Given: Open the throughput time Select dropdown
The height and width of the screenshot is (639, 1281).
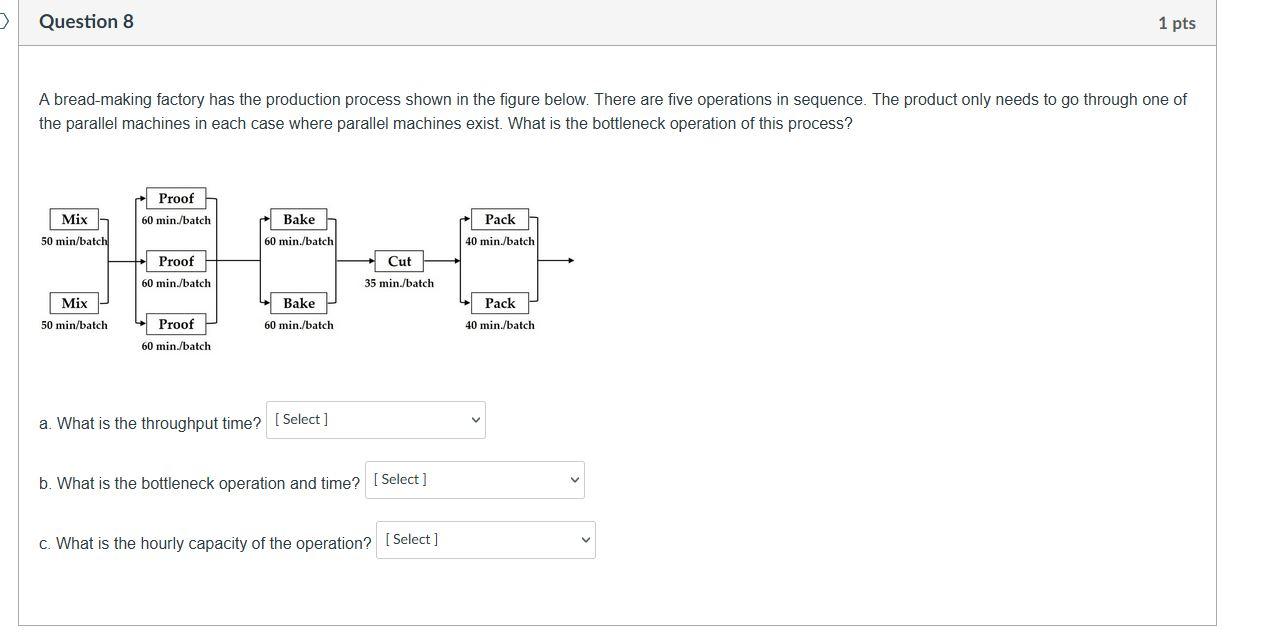Looking at the screenshot, I should pyautogui.click(x=375, y=419).
